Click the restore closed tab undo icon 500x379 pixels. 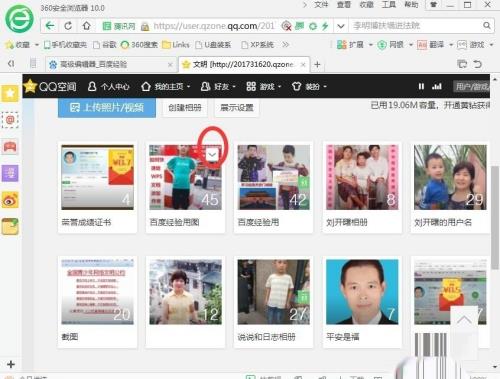click(x=478, y=64)
